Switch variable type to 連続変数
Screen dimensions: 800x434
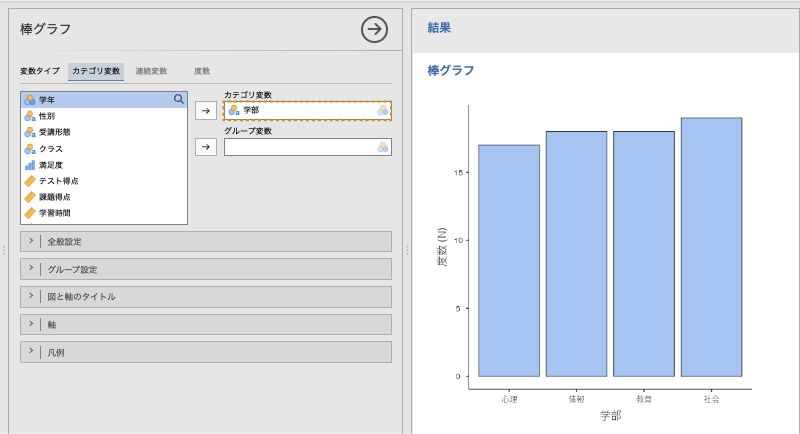pos(151,71)
